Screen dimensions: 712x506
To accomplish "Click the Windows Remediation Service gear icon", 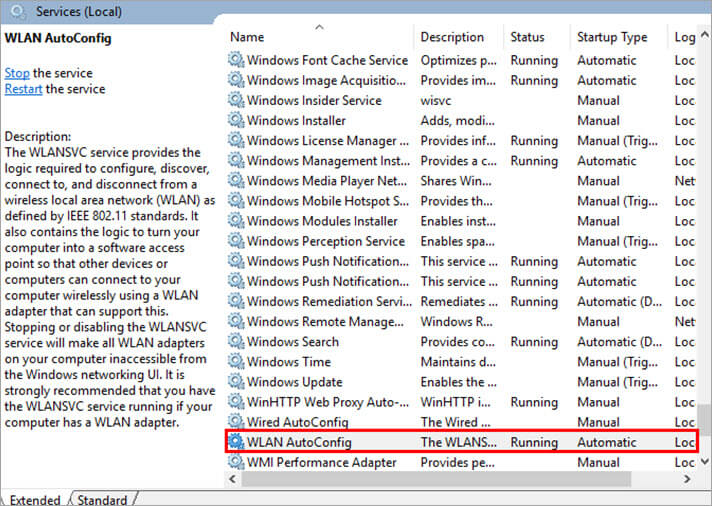I will 236,301.
